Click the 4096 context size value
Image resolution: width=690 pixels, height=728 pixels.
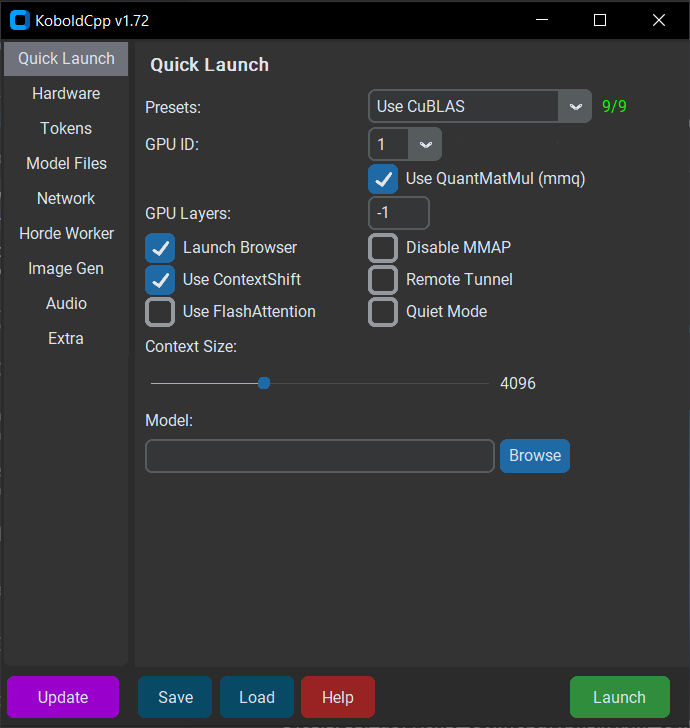pyautogui.click(x=518, y=384)
